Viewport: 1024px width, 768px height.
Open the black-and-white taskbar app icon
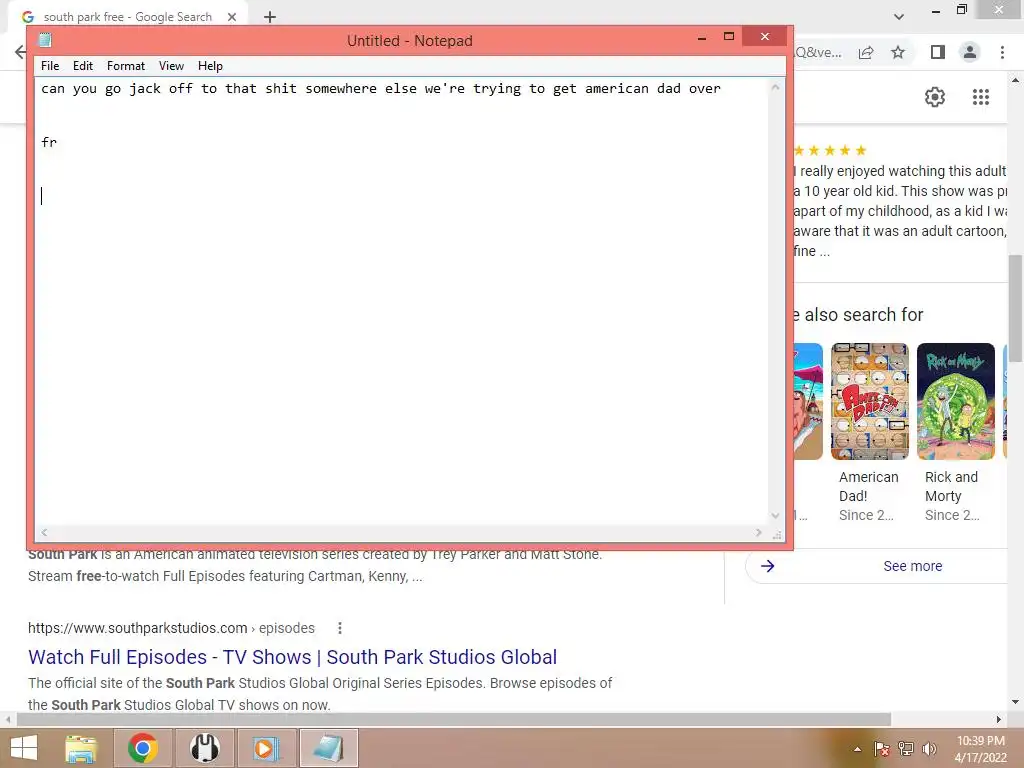pos(204,748)
